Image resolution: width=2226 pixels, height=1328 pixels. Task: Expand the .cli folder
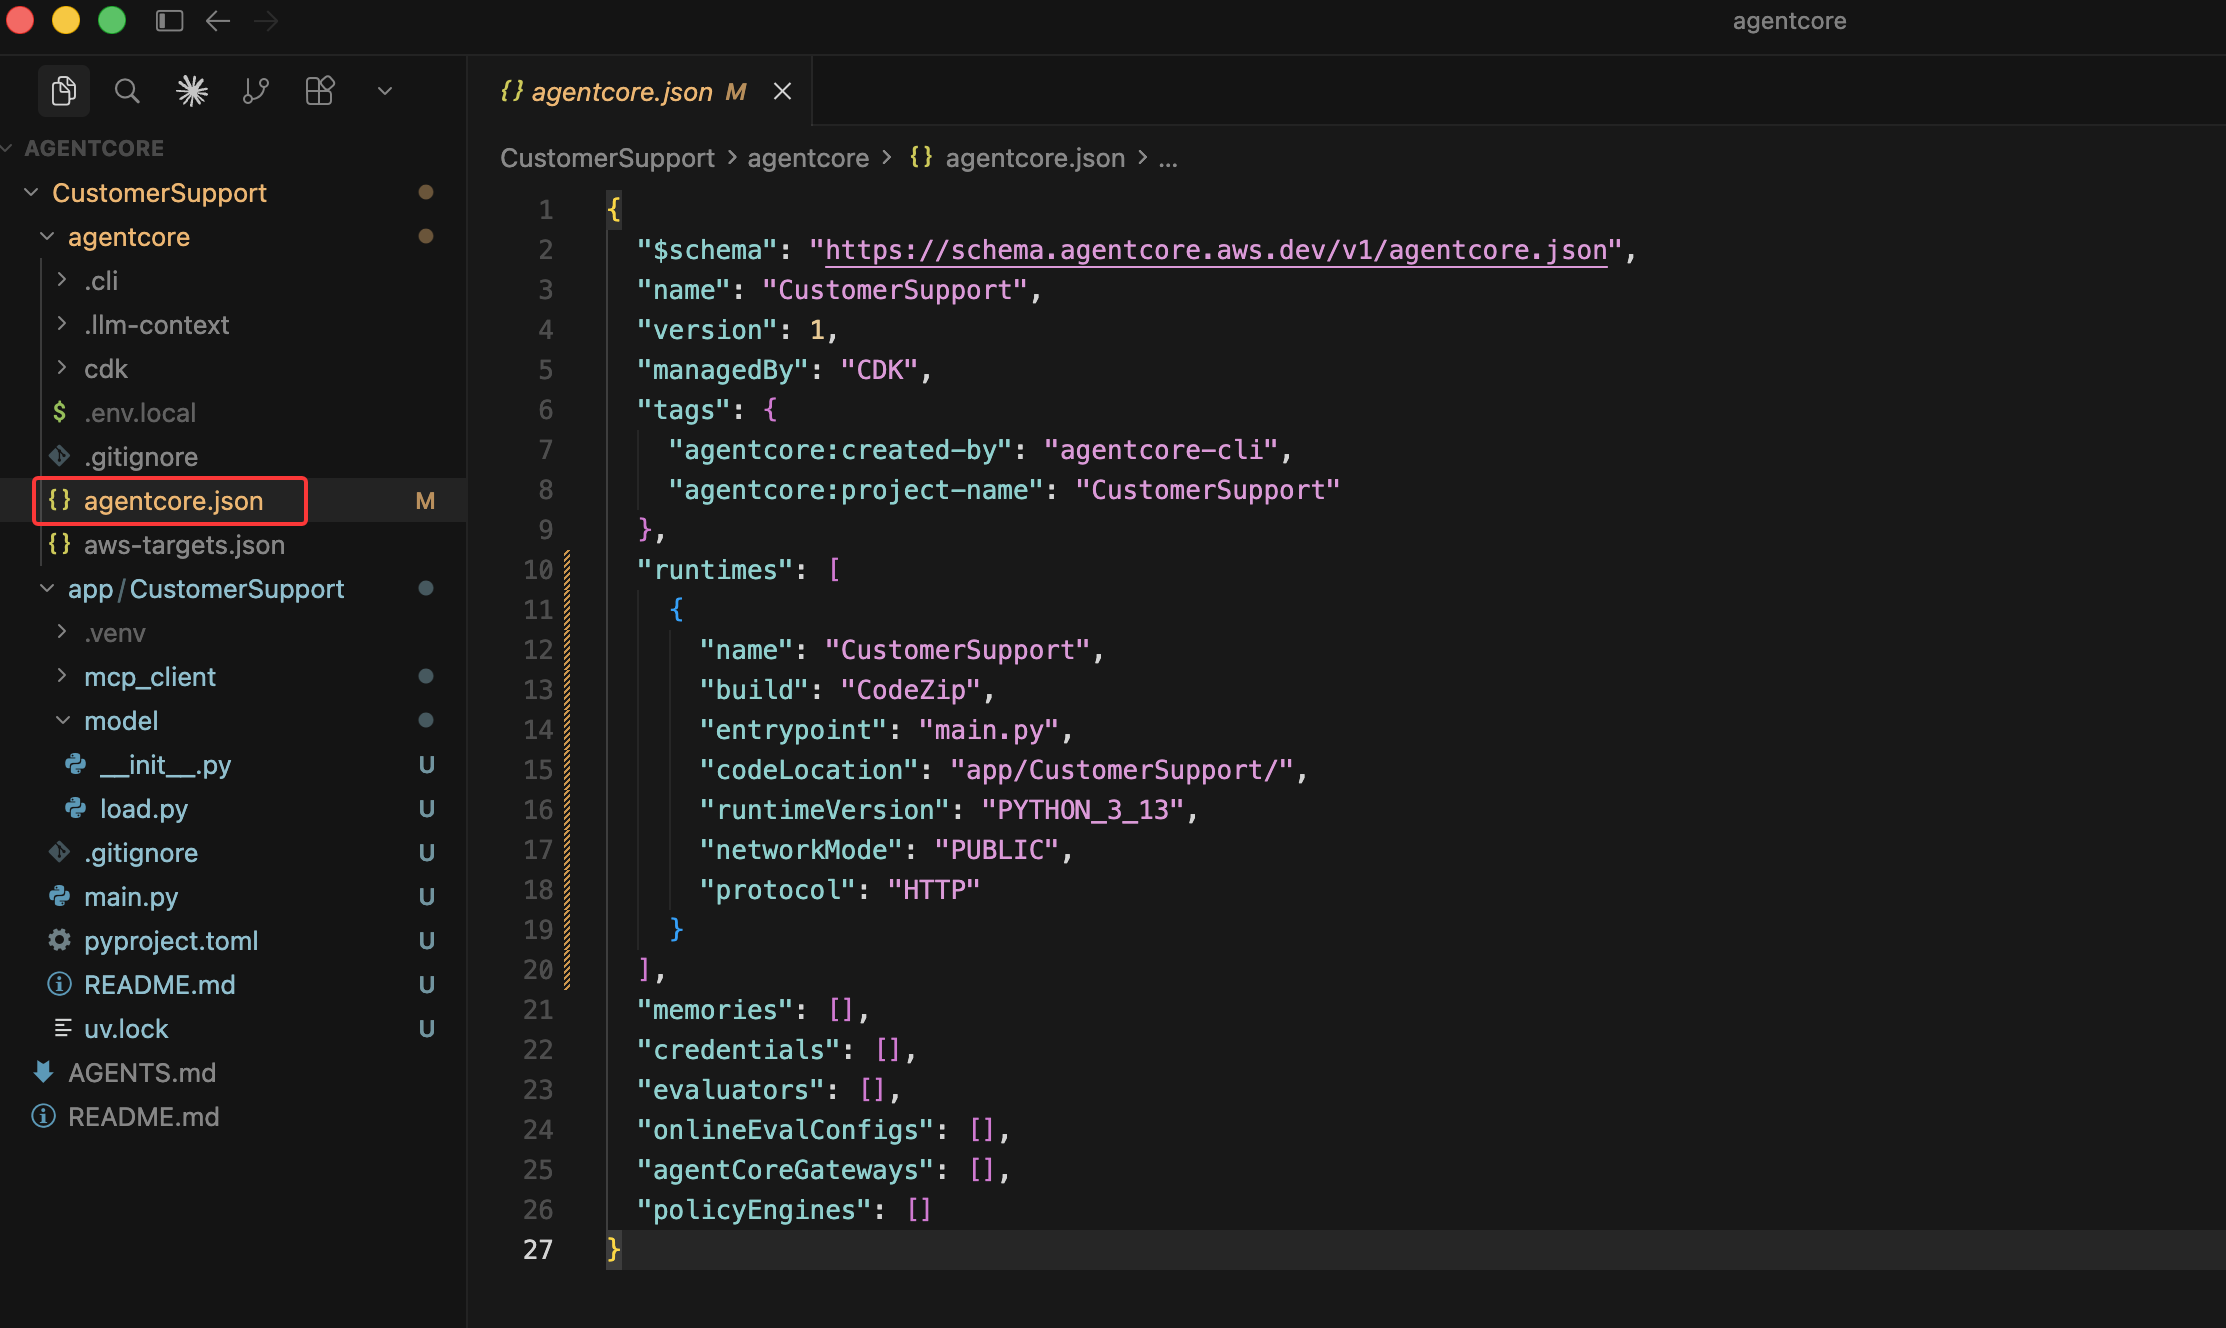101,281
